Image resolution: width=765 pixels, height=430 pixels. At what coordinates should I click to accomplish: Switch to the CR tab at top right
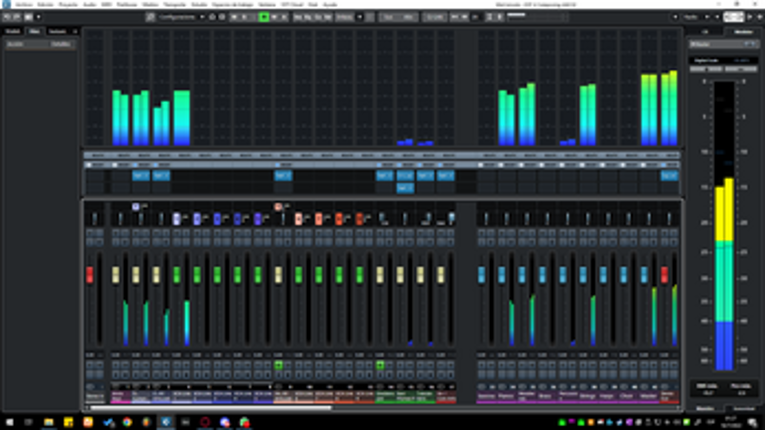(705, 32)
